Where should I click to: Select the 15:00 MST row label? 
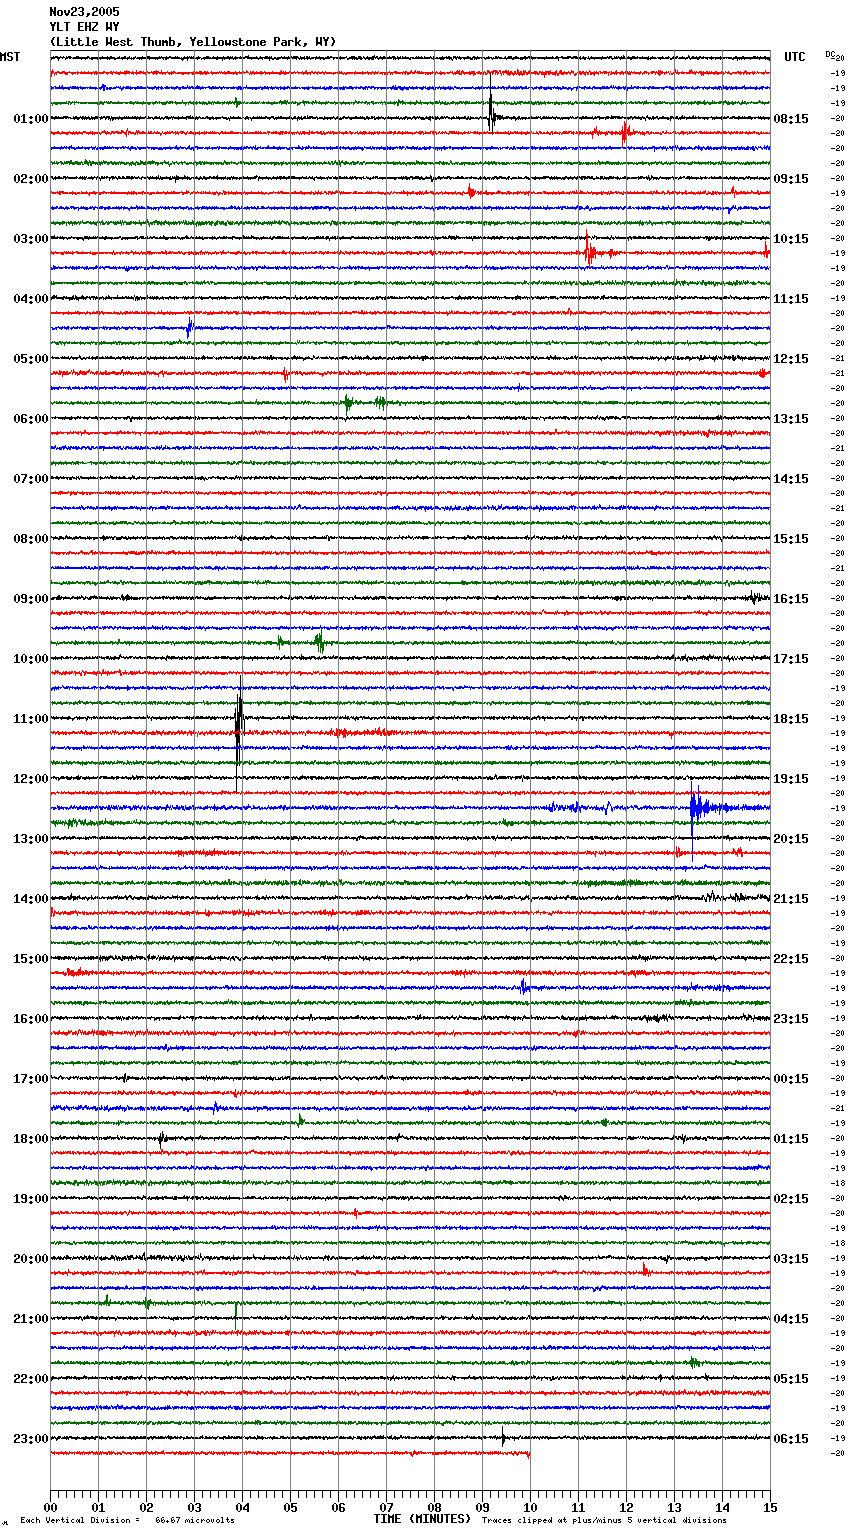pyautogui.click(x=31, y=959)
